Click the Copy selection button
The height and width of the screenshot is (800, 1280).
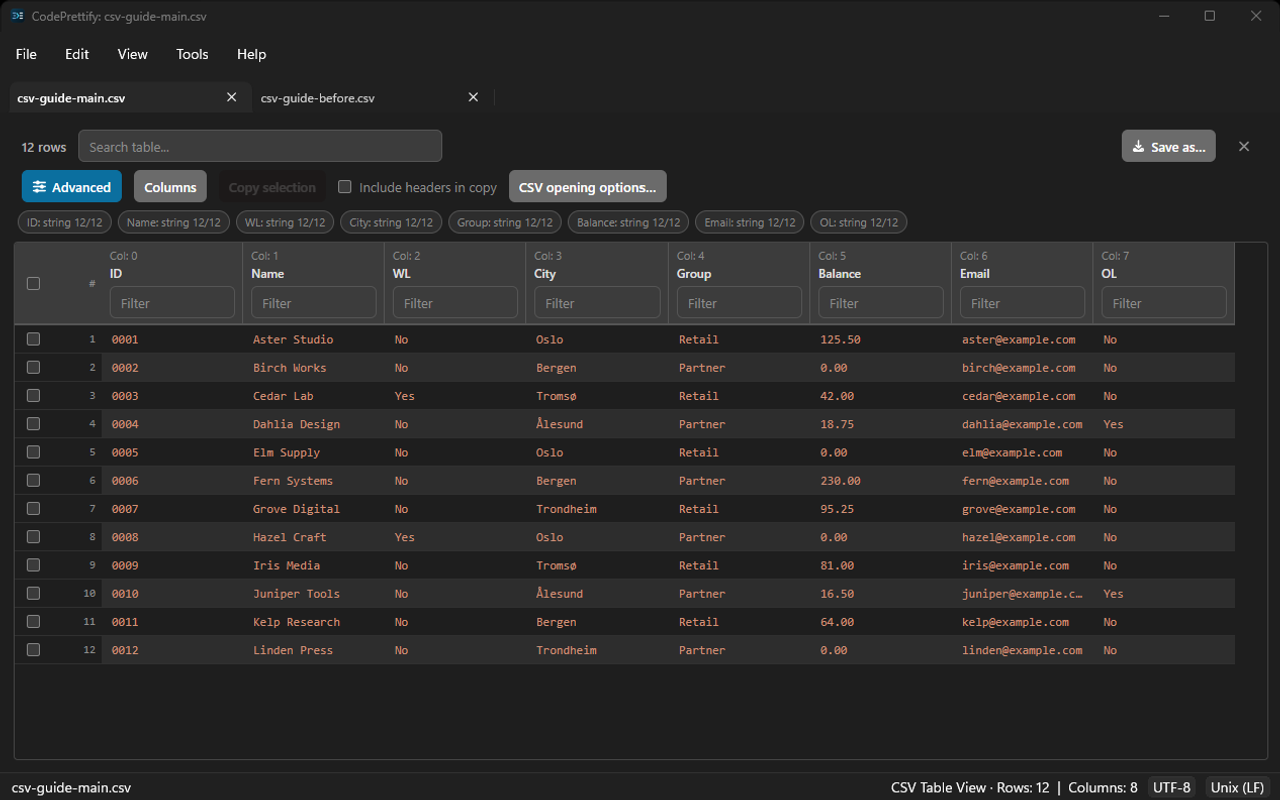(272, 187)
